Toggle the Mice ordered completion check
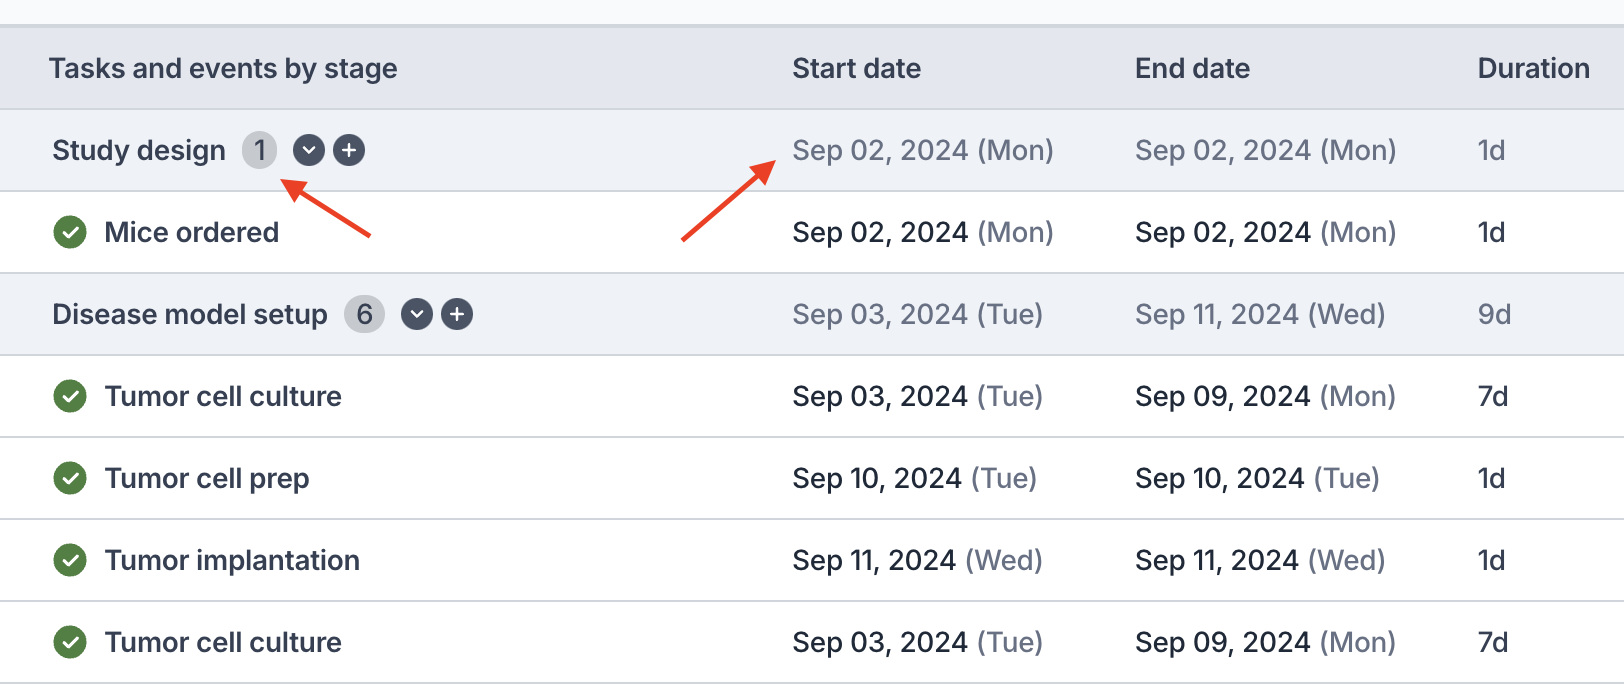 [x=70, y=232]
